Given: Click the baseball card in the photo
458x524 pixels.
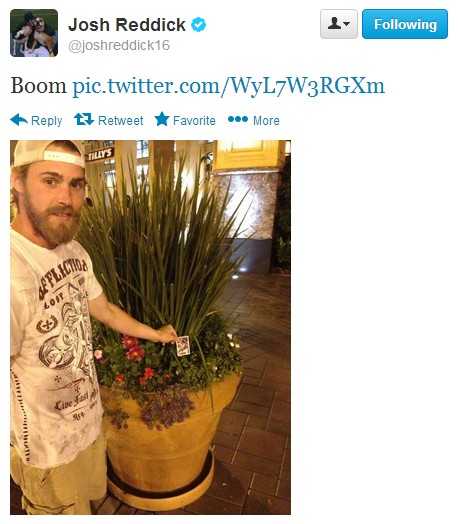Looking at the screenshot, I should 183,346.
